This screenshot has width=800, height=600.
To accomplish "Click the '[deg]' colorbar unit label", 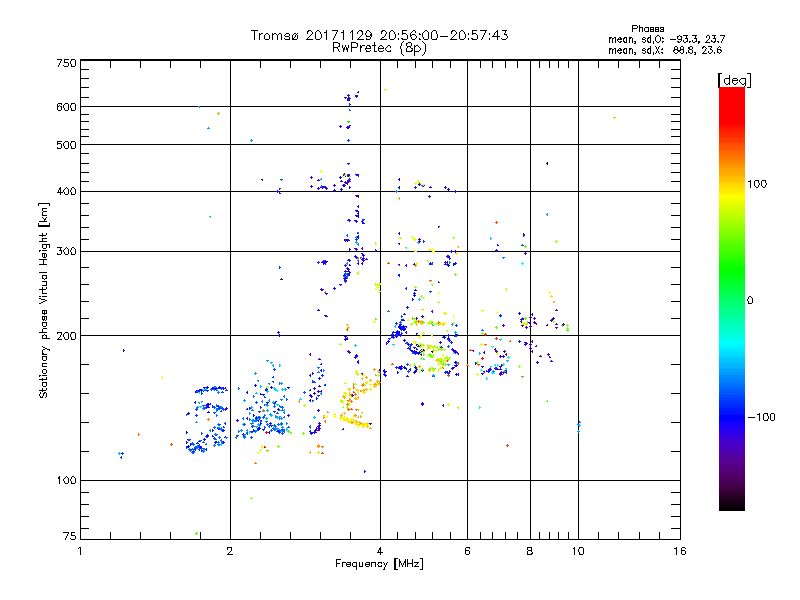I will coord(734,81).
